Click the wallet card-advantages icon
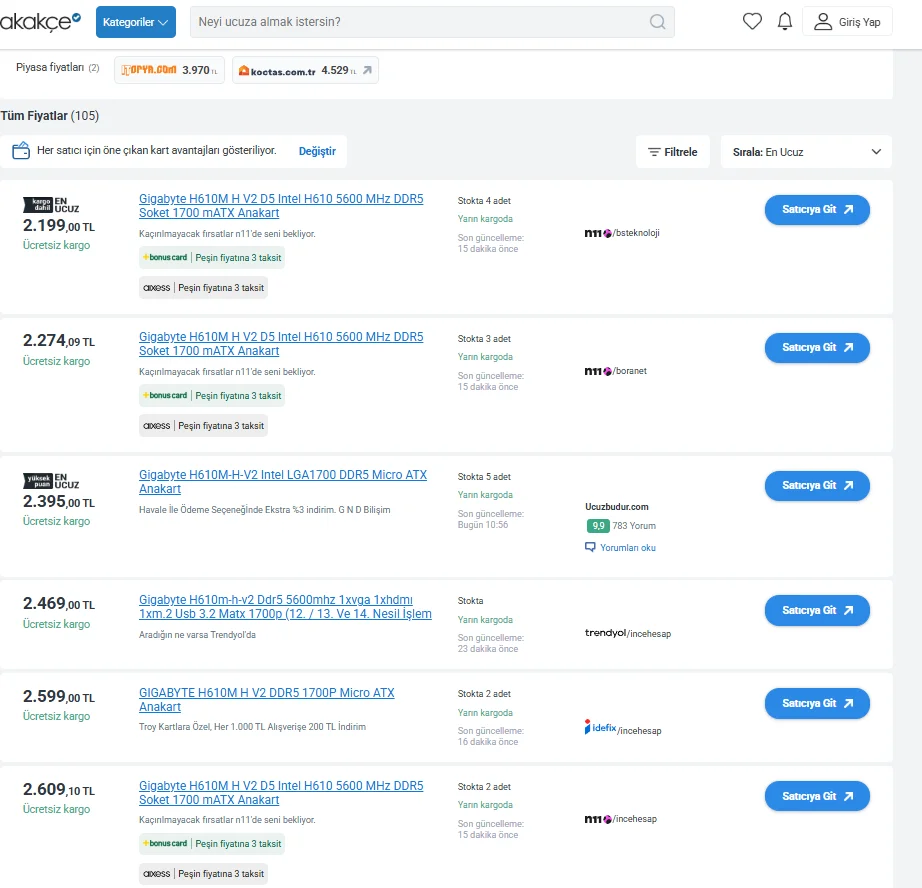Screen dimensions: 922x888 21,151
